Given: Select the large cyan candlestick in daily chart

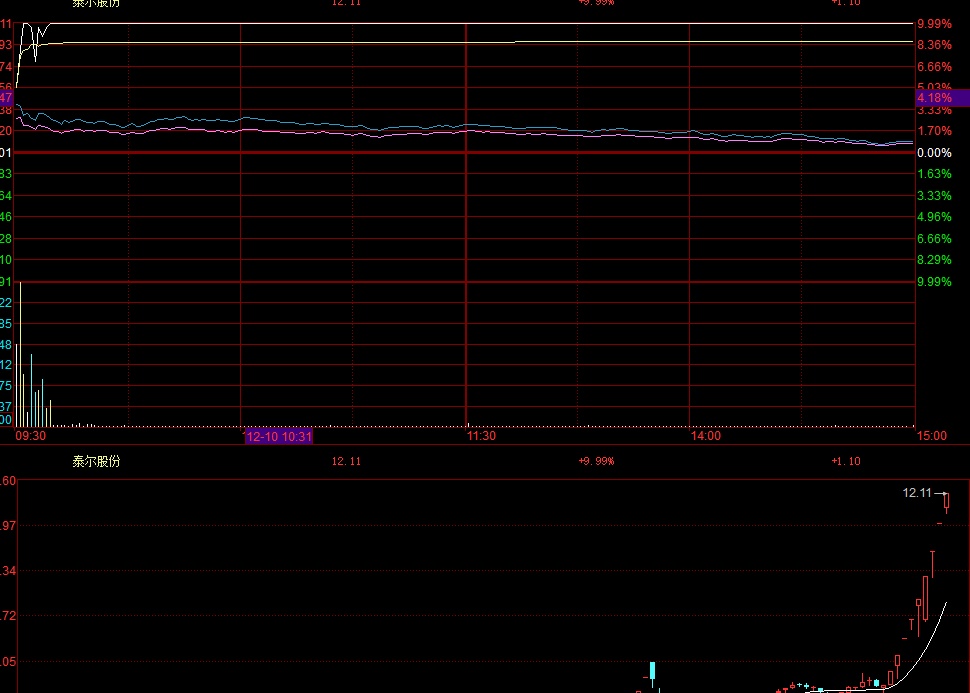Looking at the screenshot, I should pos(652,670).
